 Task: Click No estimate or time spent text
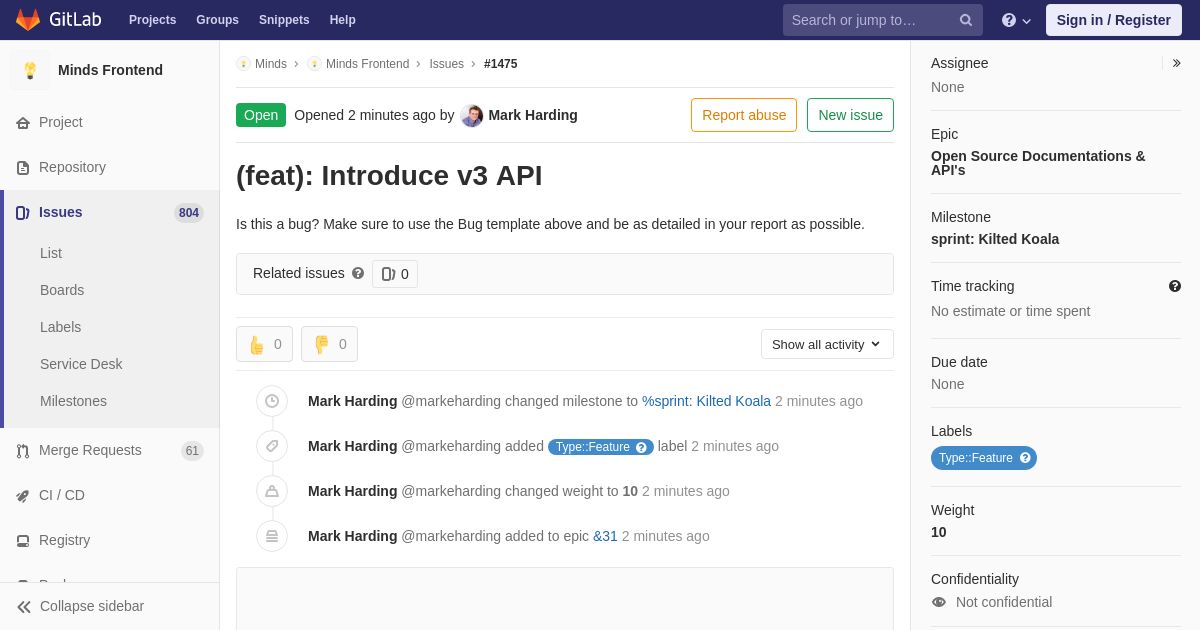[1010, 311]
